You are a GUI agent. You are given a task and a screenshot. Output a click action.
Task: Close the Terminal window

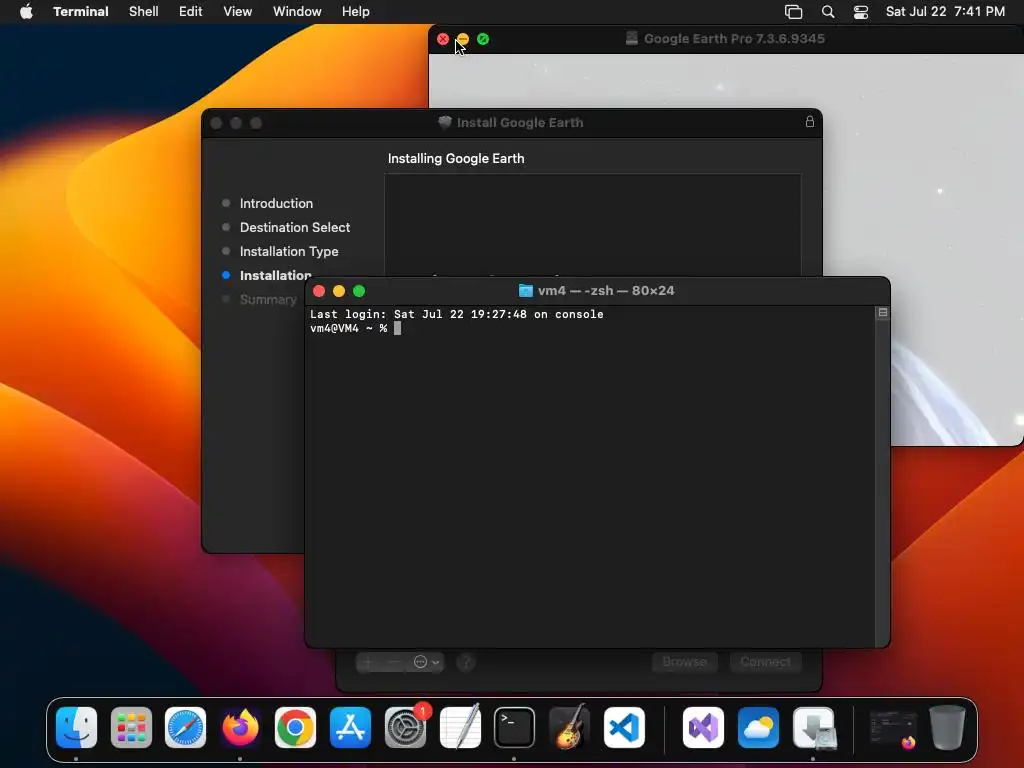point(319,291)
